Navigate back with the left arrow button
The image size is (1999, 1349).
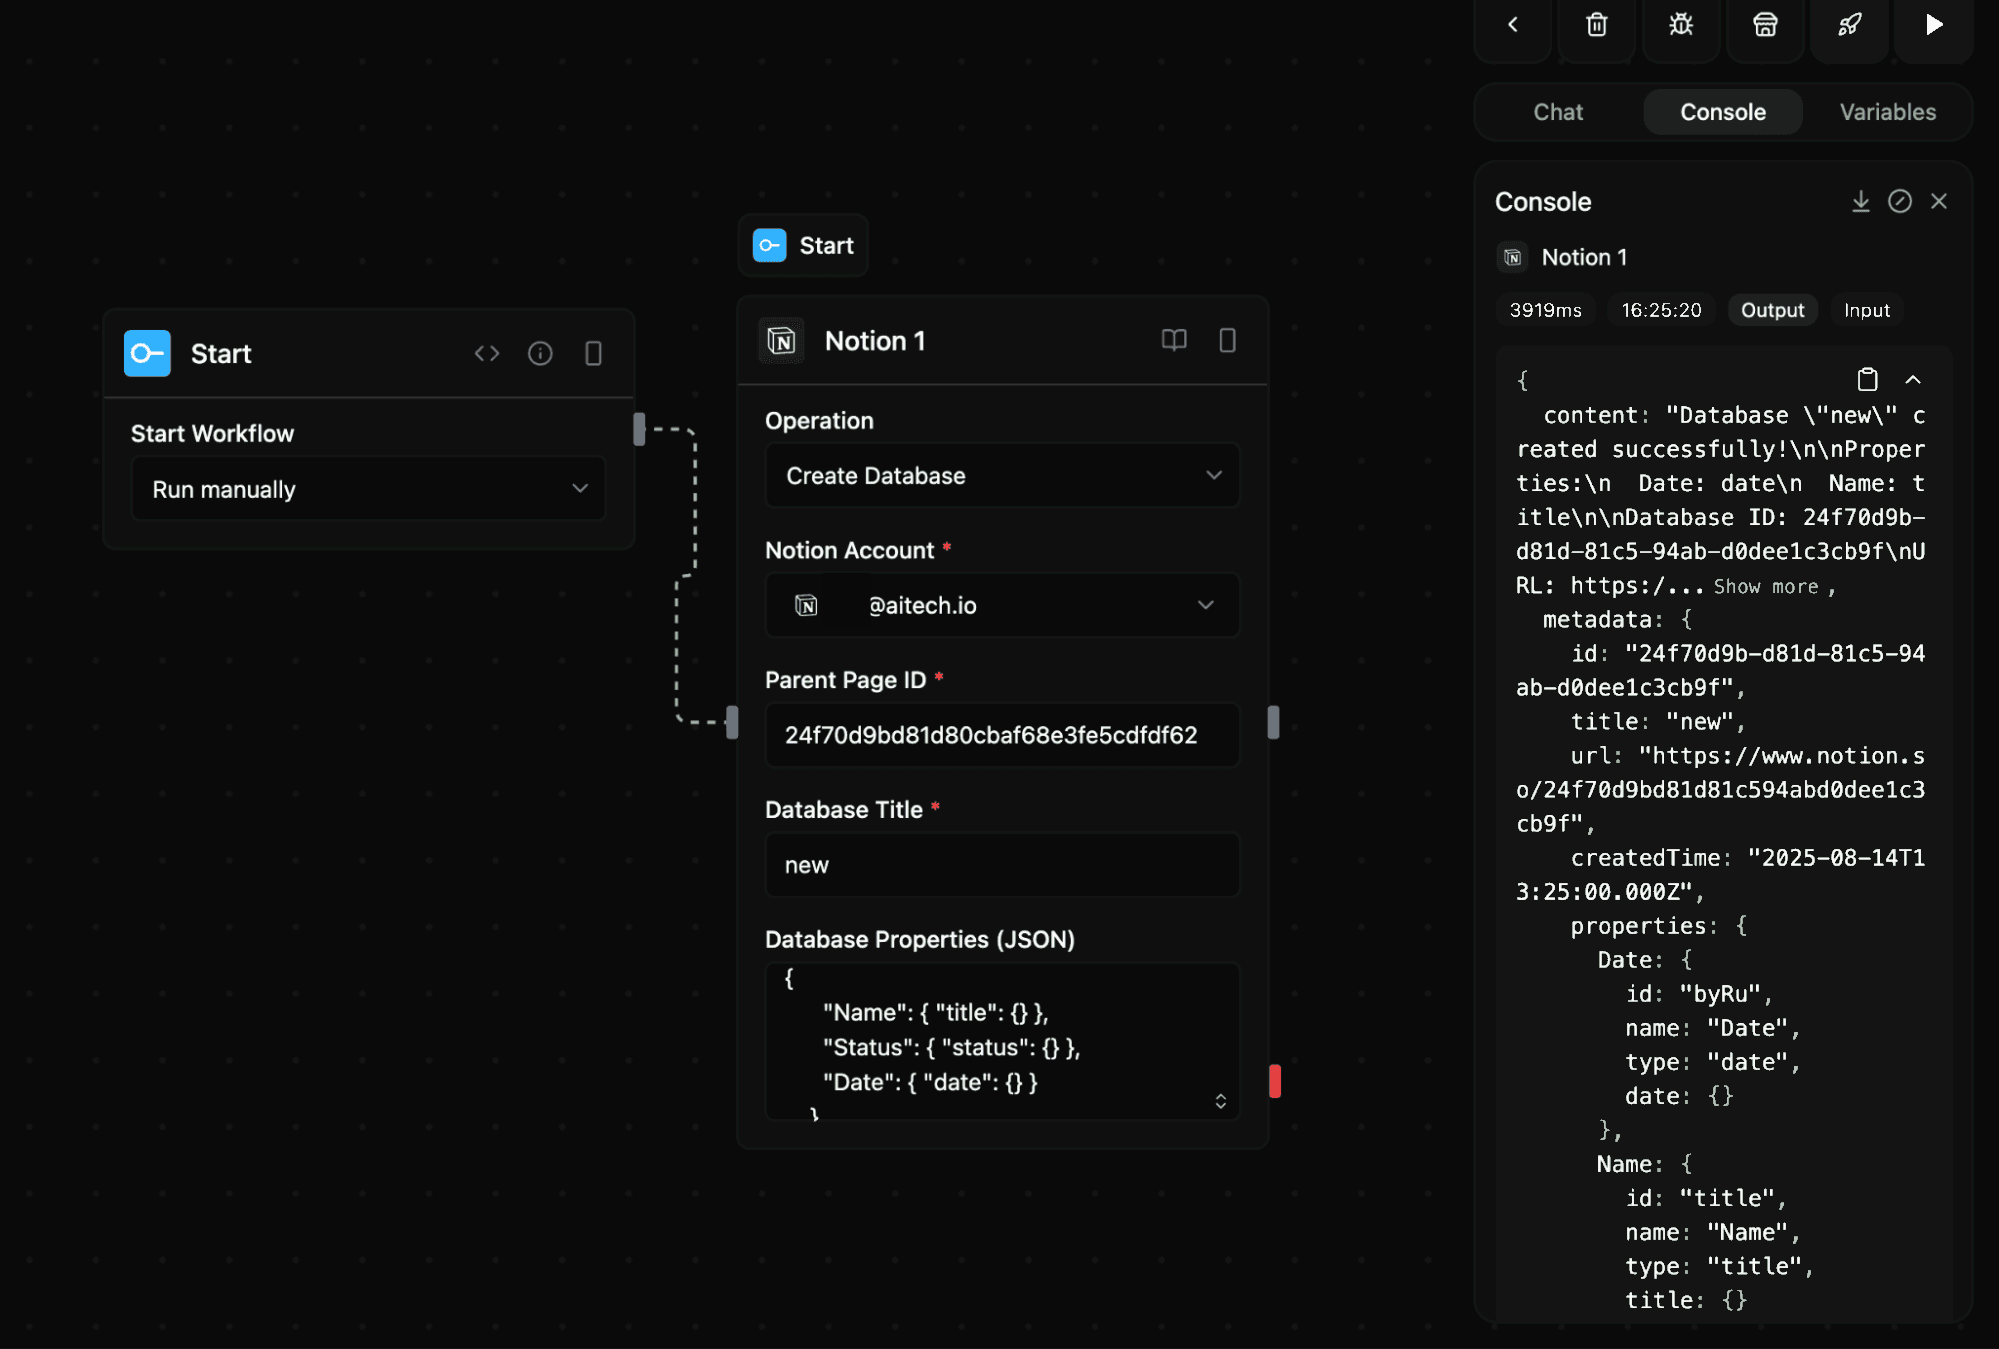[1512, 25]
